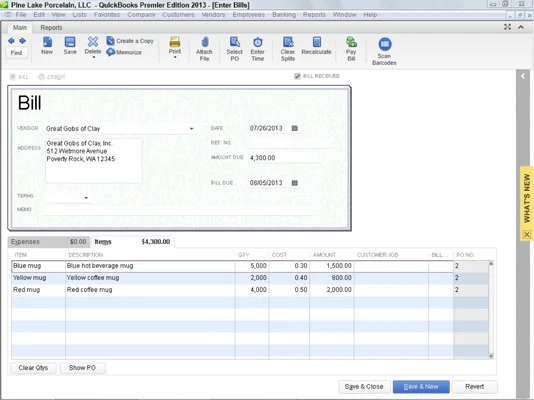Select the Red mug item cell
This screenshot has height=400, width=534.
(x=38, y=290)
